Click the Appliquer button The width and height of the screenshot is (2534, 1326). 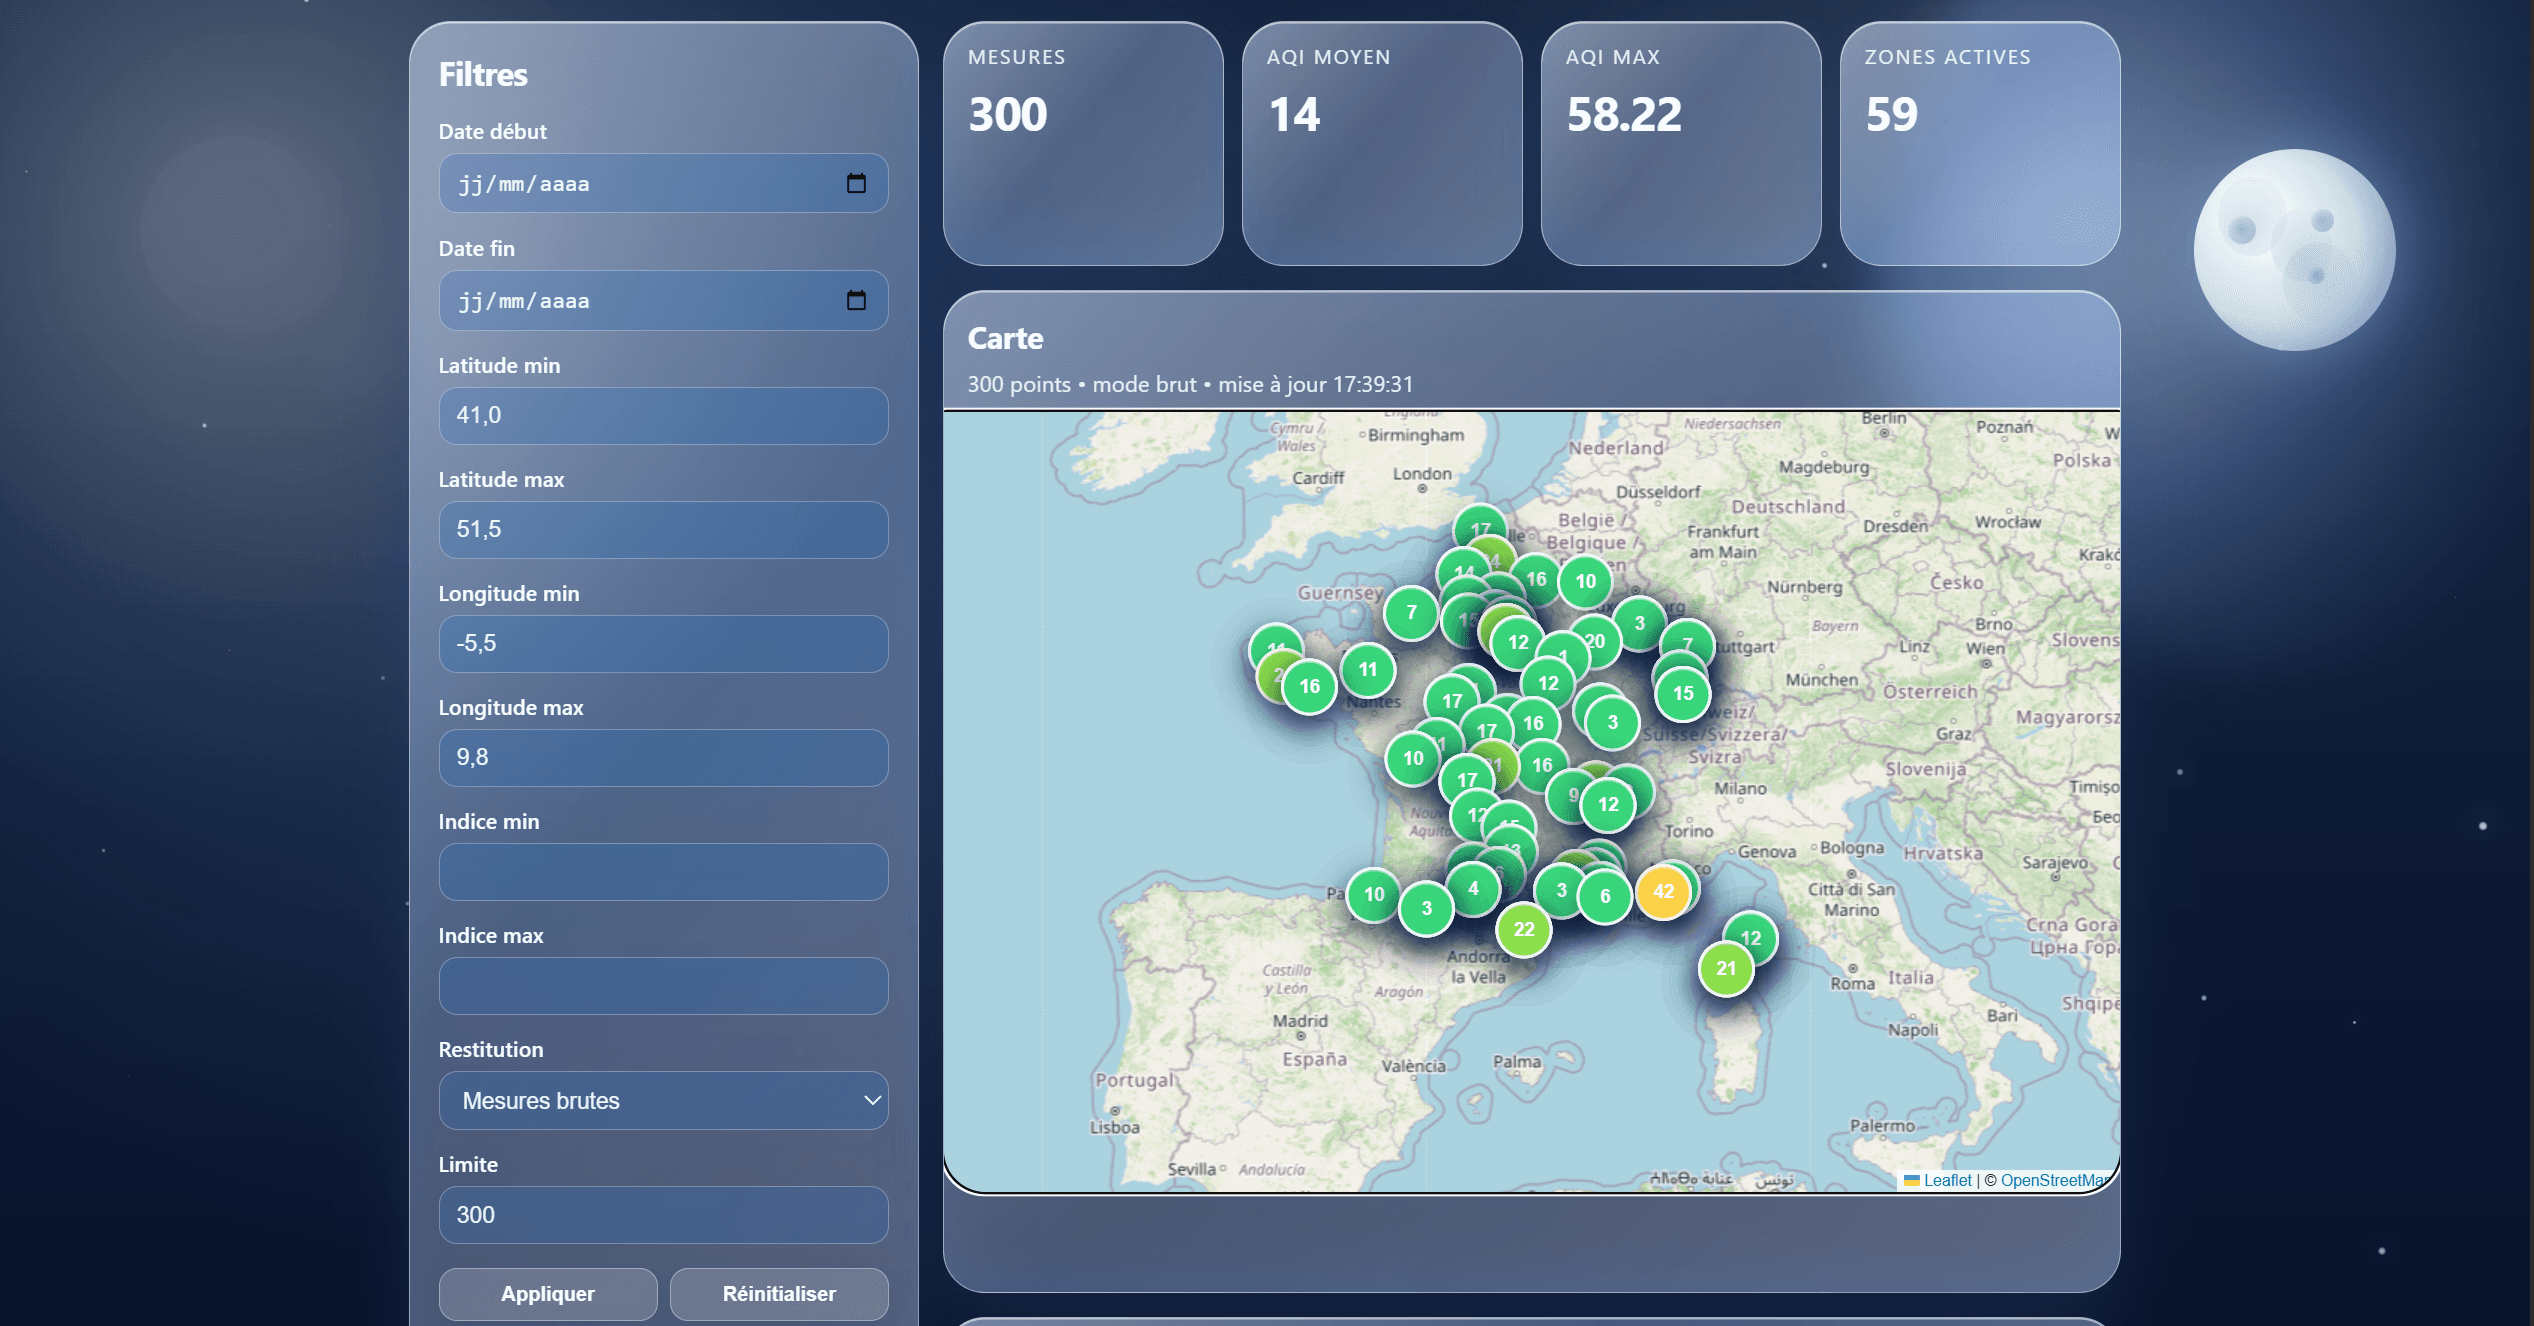point(548,1294)
